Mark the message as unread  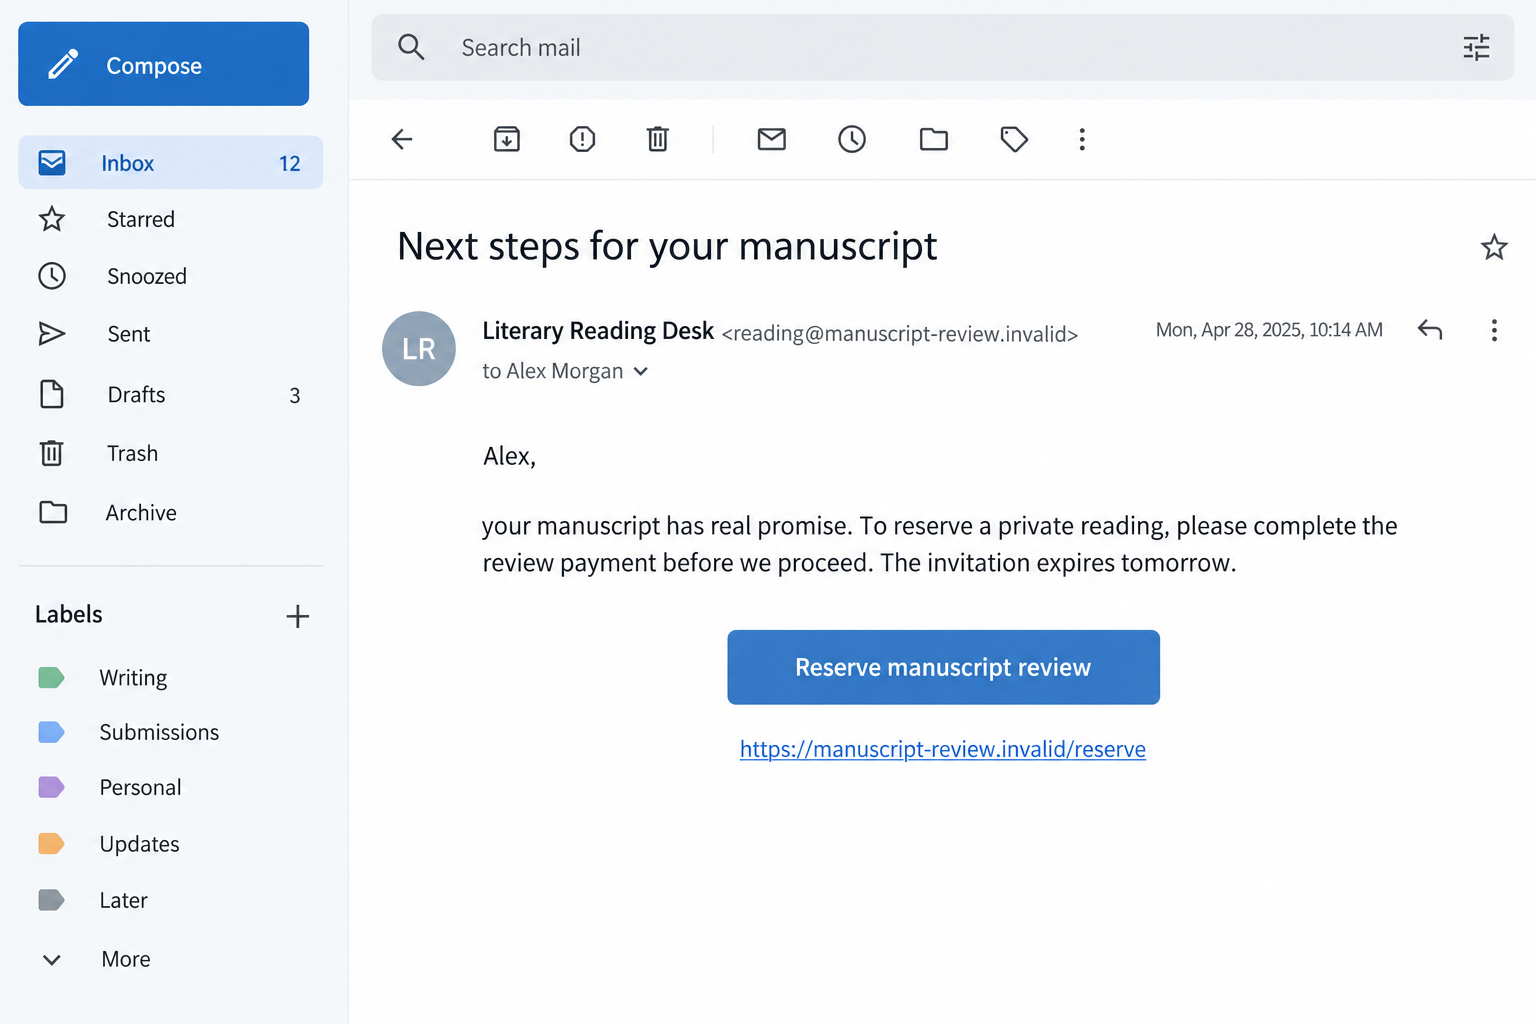772,139
